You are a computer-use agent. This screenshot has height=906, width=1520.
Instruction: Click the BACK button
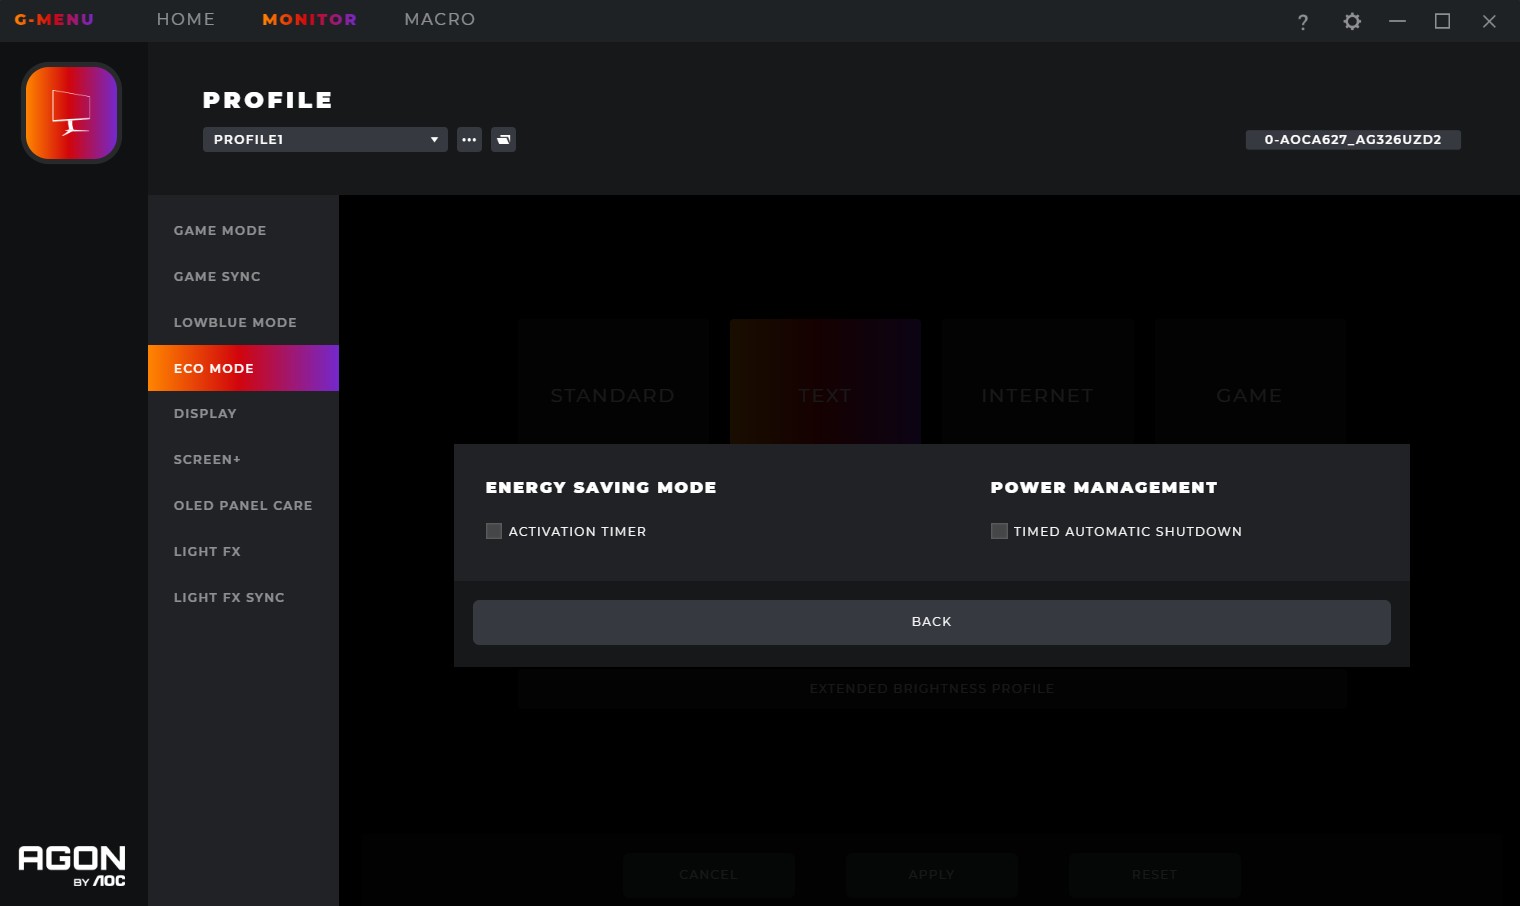(932, 622)
